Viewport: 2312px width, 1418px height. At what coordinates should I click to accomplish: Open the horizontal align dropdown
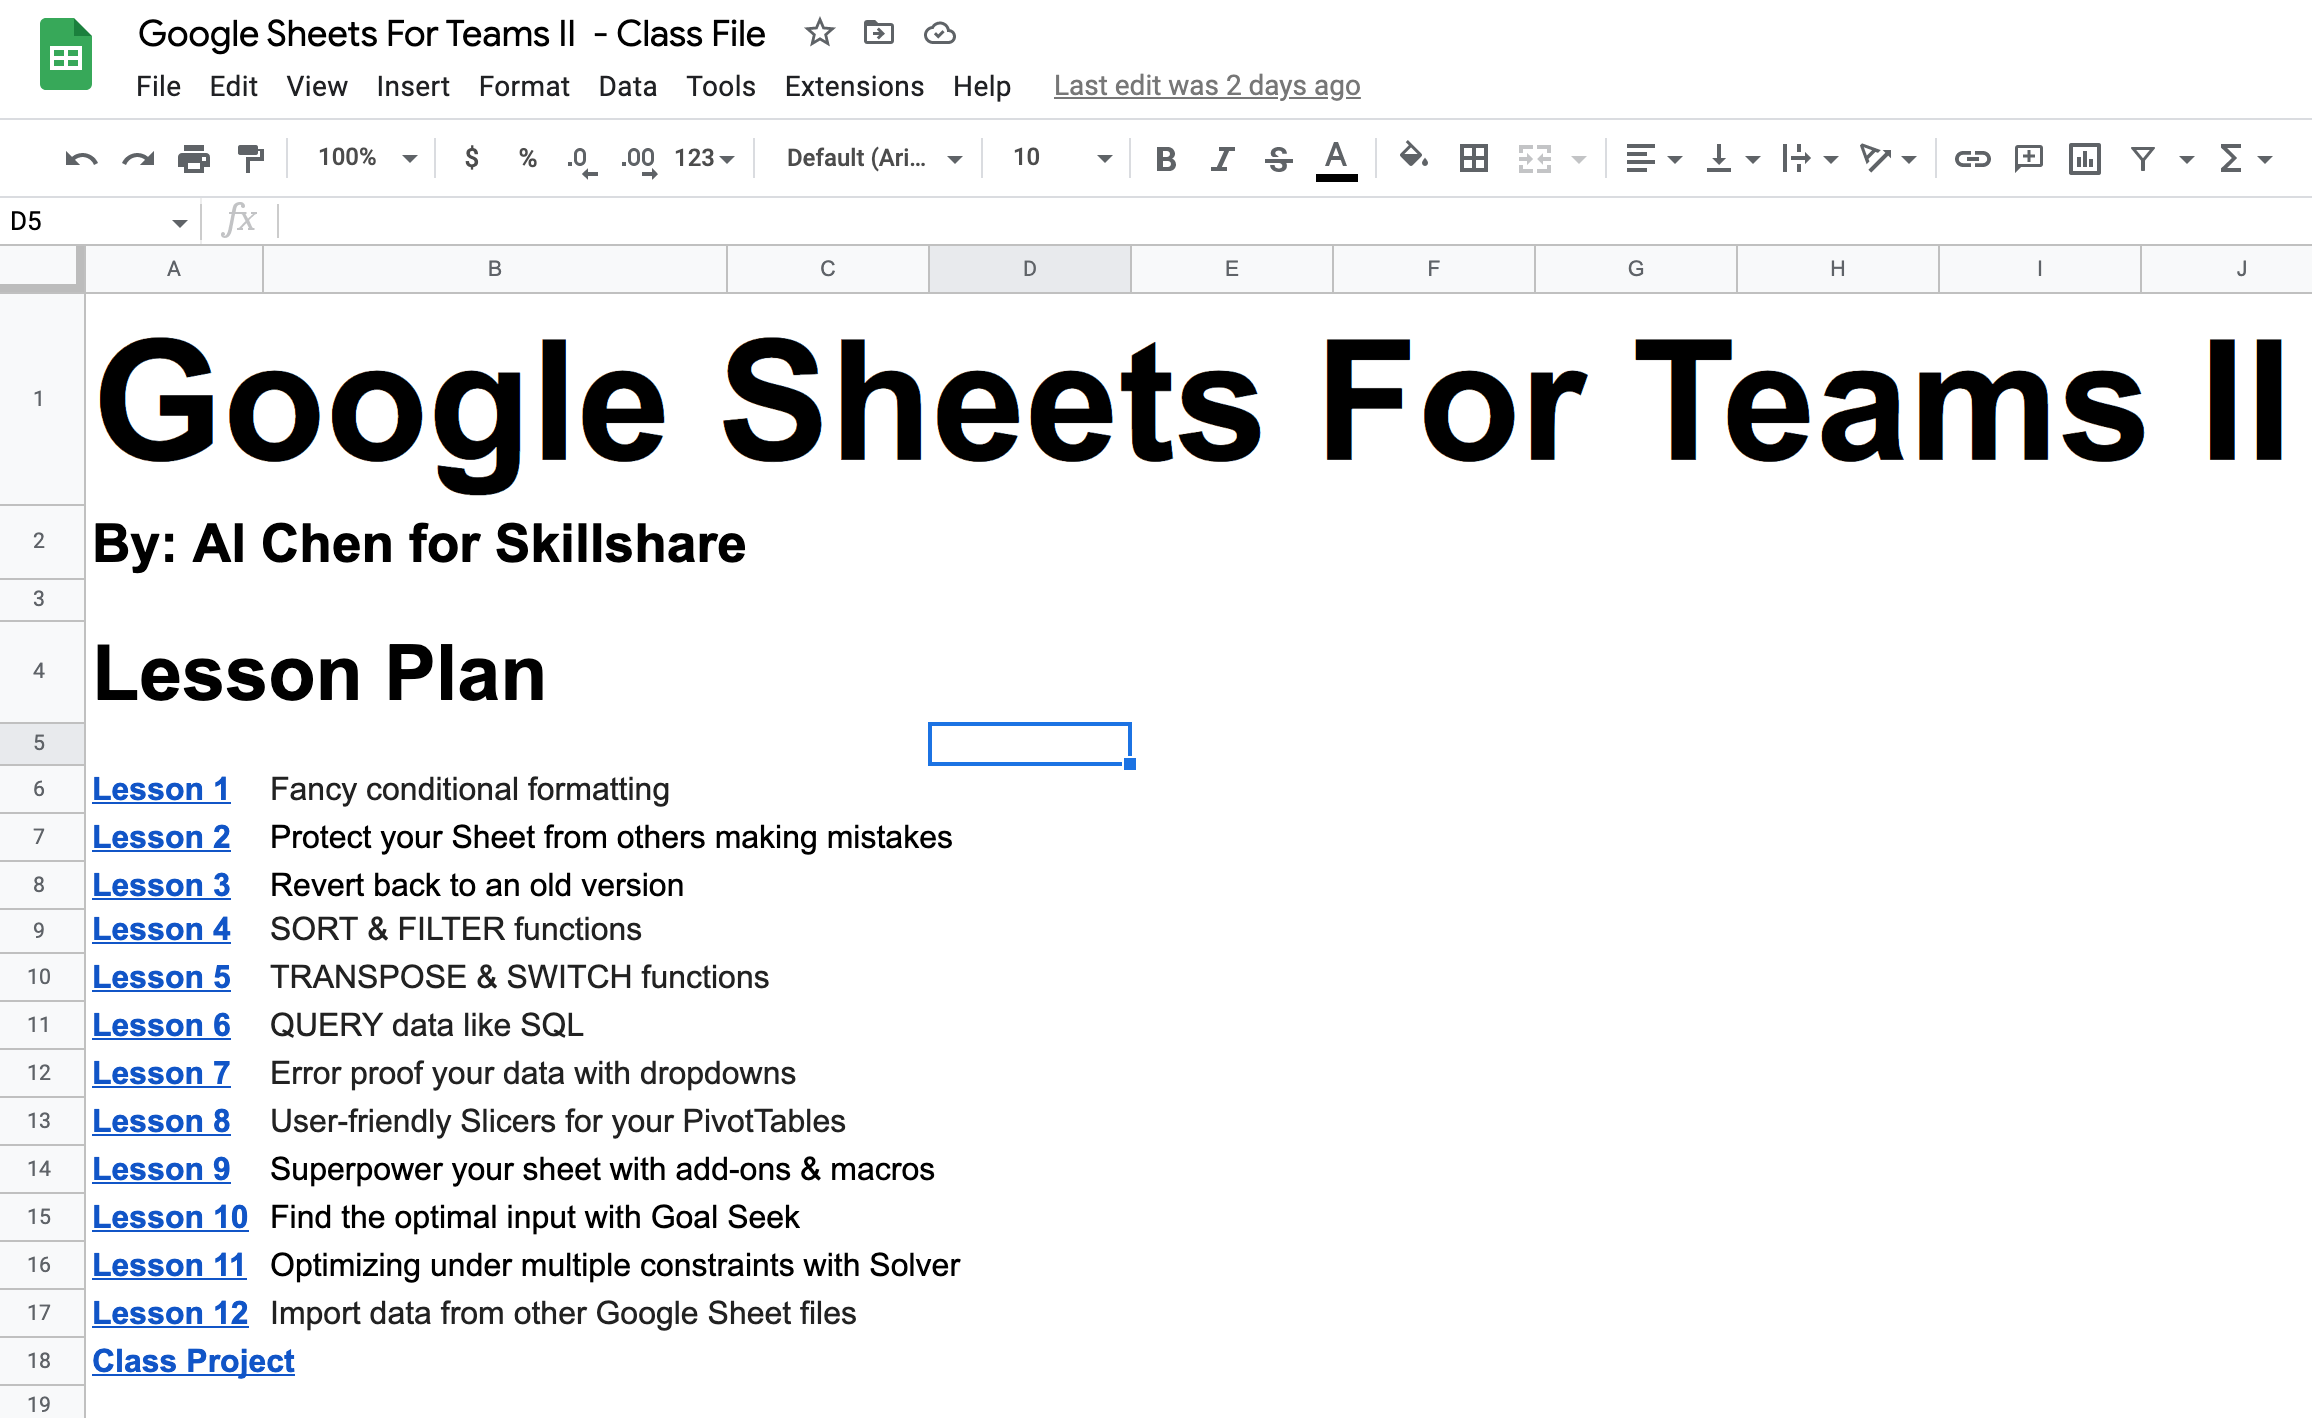[x=1652, y=157]
